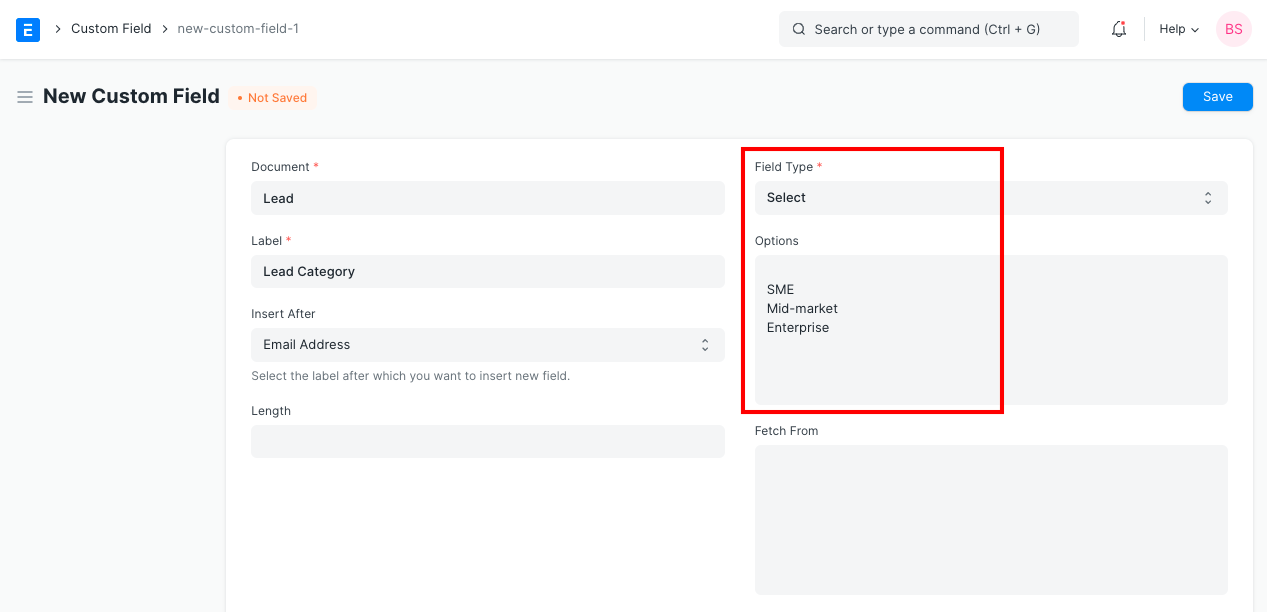Open the ERPNext logo icon in navbar
Viewport: 1267px width, 612px height.
pyautogui.click(x=27, y=29)
